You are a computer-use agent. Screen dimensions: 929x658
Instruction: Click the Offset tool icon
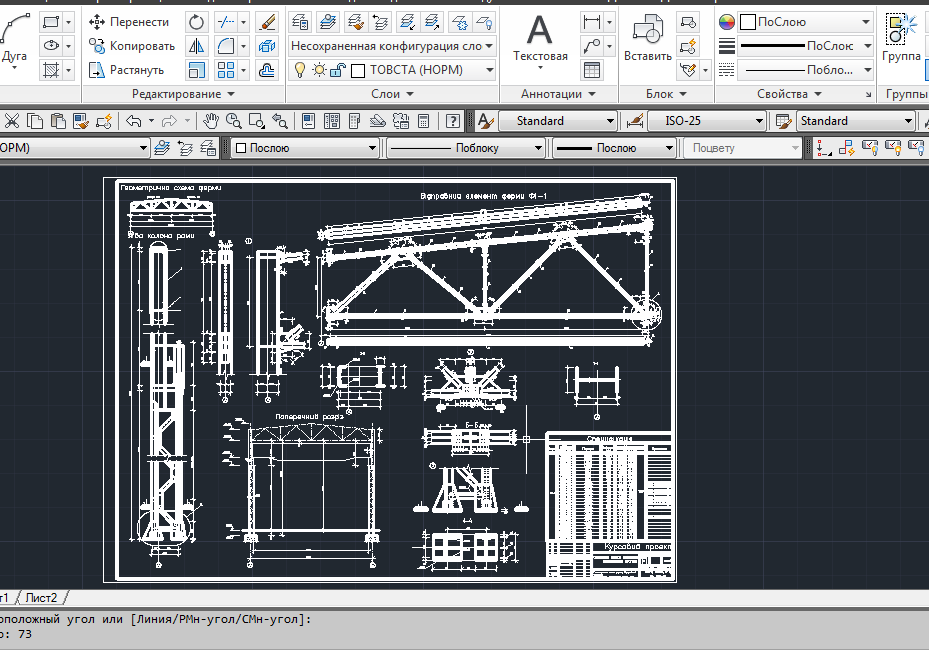click(267, 70)
